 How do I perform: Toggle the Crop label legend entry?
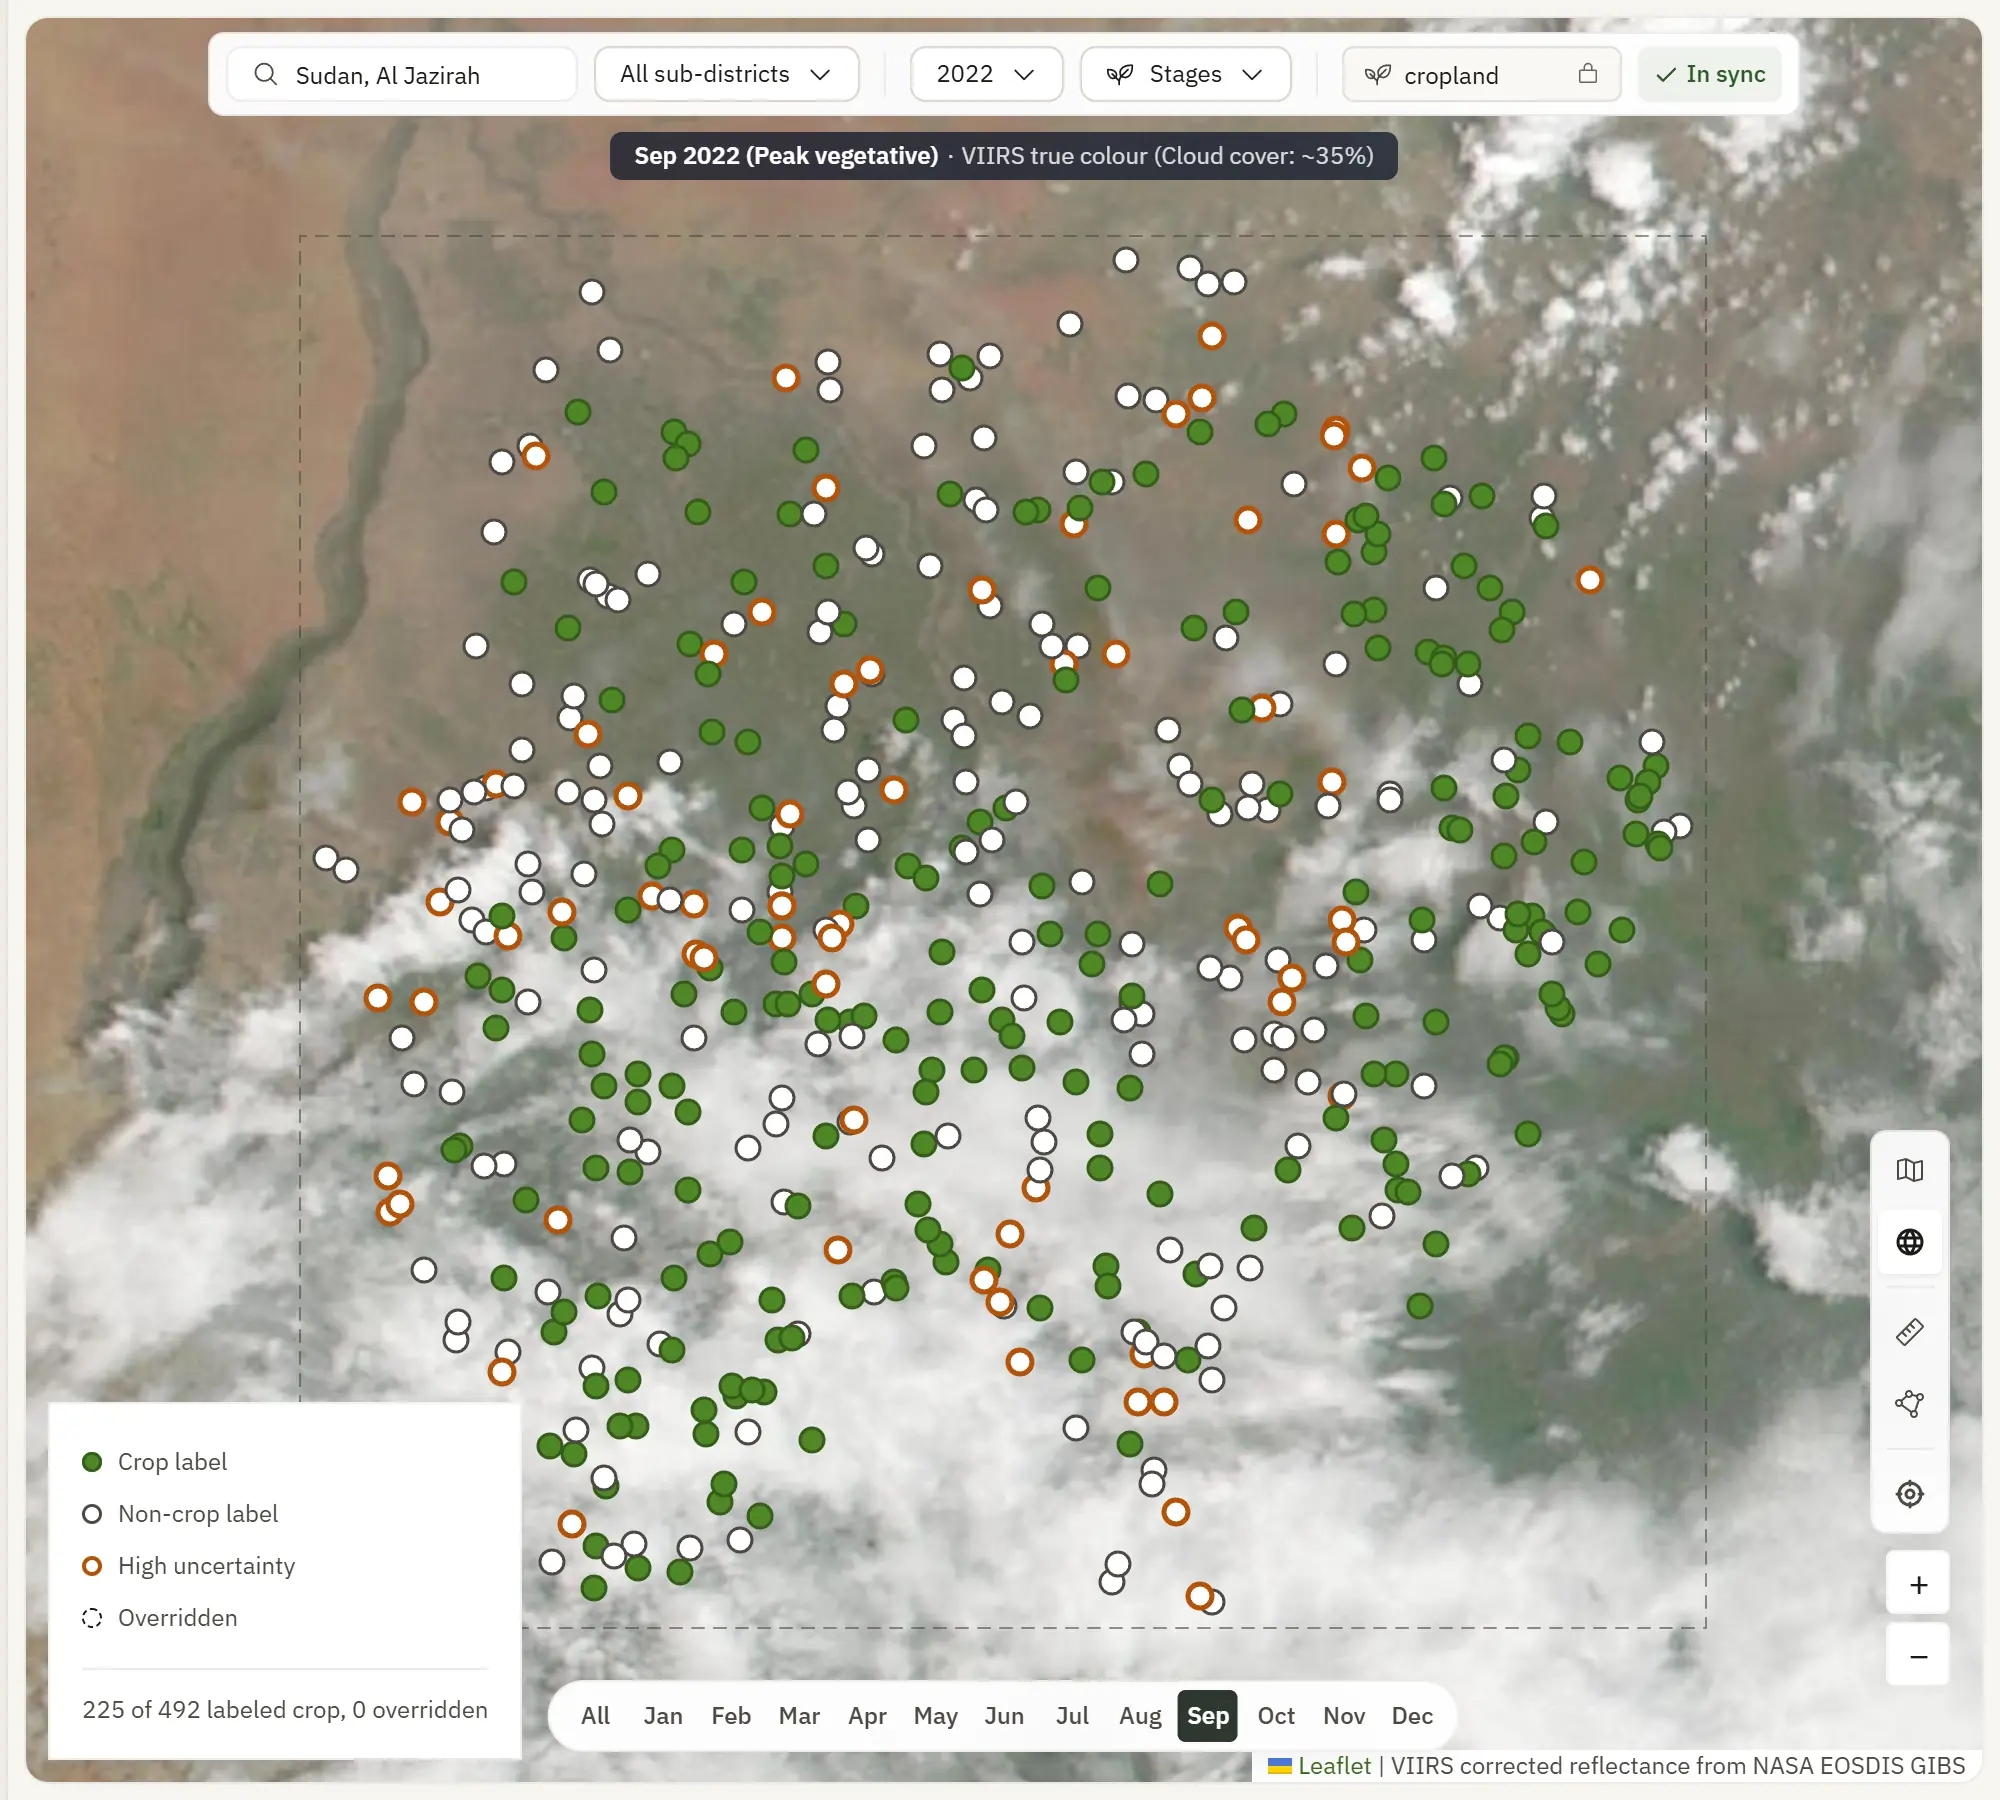[155, 1462]
